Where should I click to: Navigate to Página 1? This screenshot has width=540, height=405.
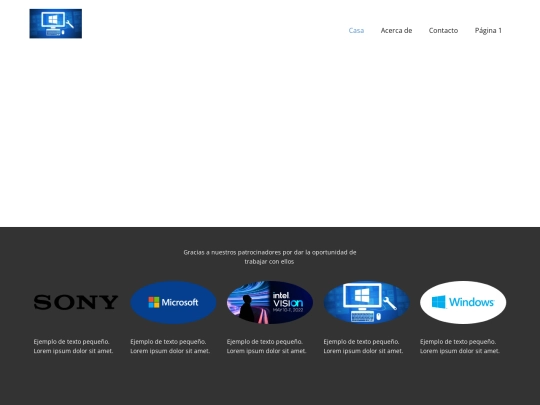pos(488,31)
